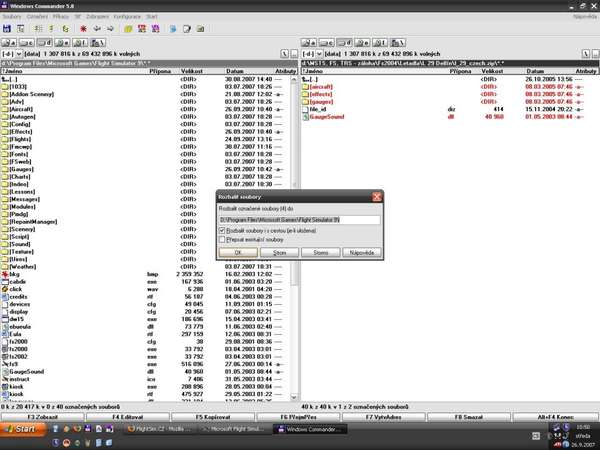This screenshot has width=600, height=450.
Task: Open the left panel drive dropdown
Action: click(19, 54)
